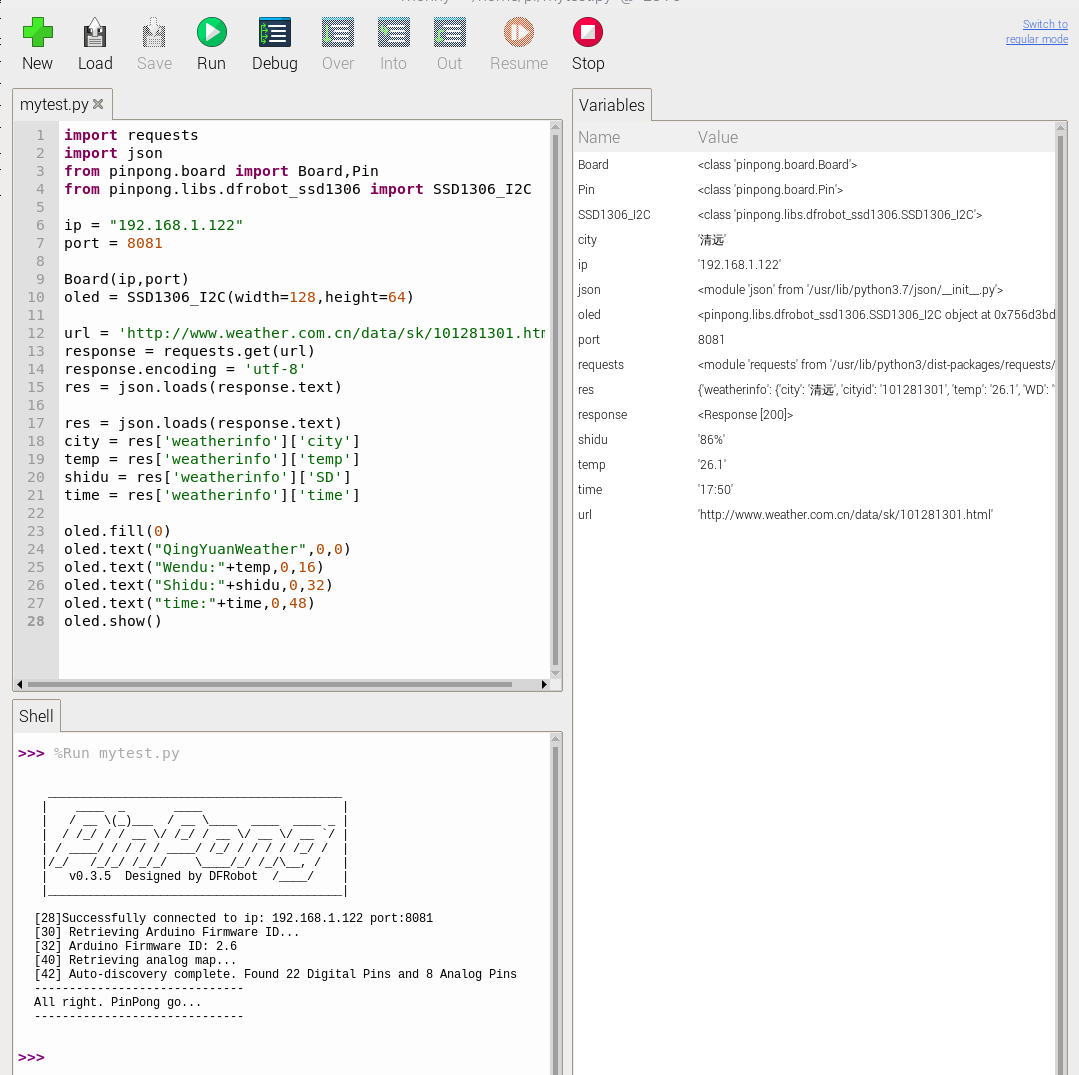Click 'Board(ip,port)' code line
The height and width of the screenshot is (1075, 1079).
(x=126, y=279)
